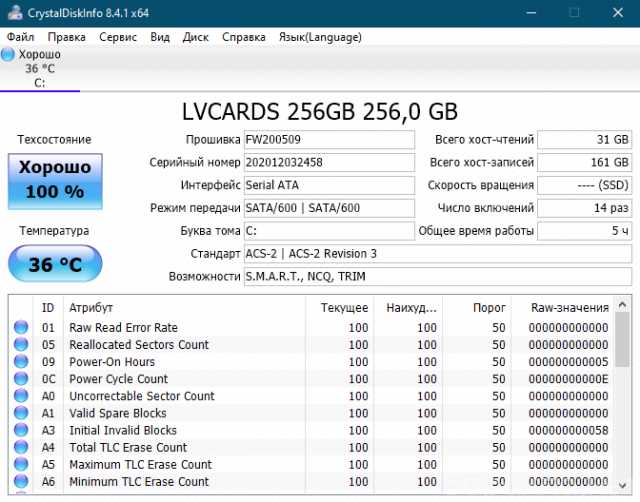Viewport: 640px width, 502px height.
Task: Click the total host writes value 161 GB
Action: (584, 162)
